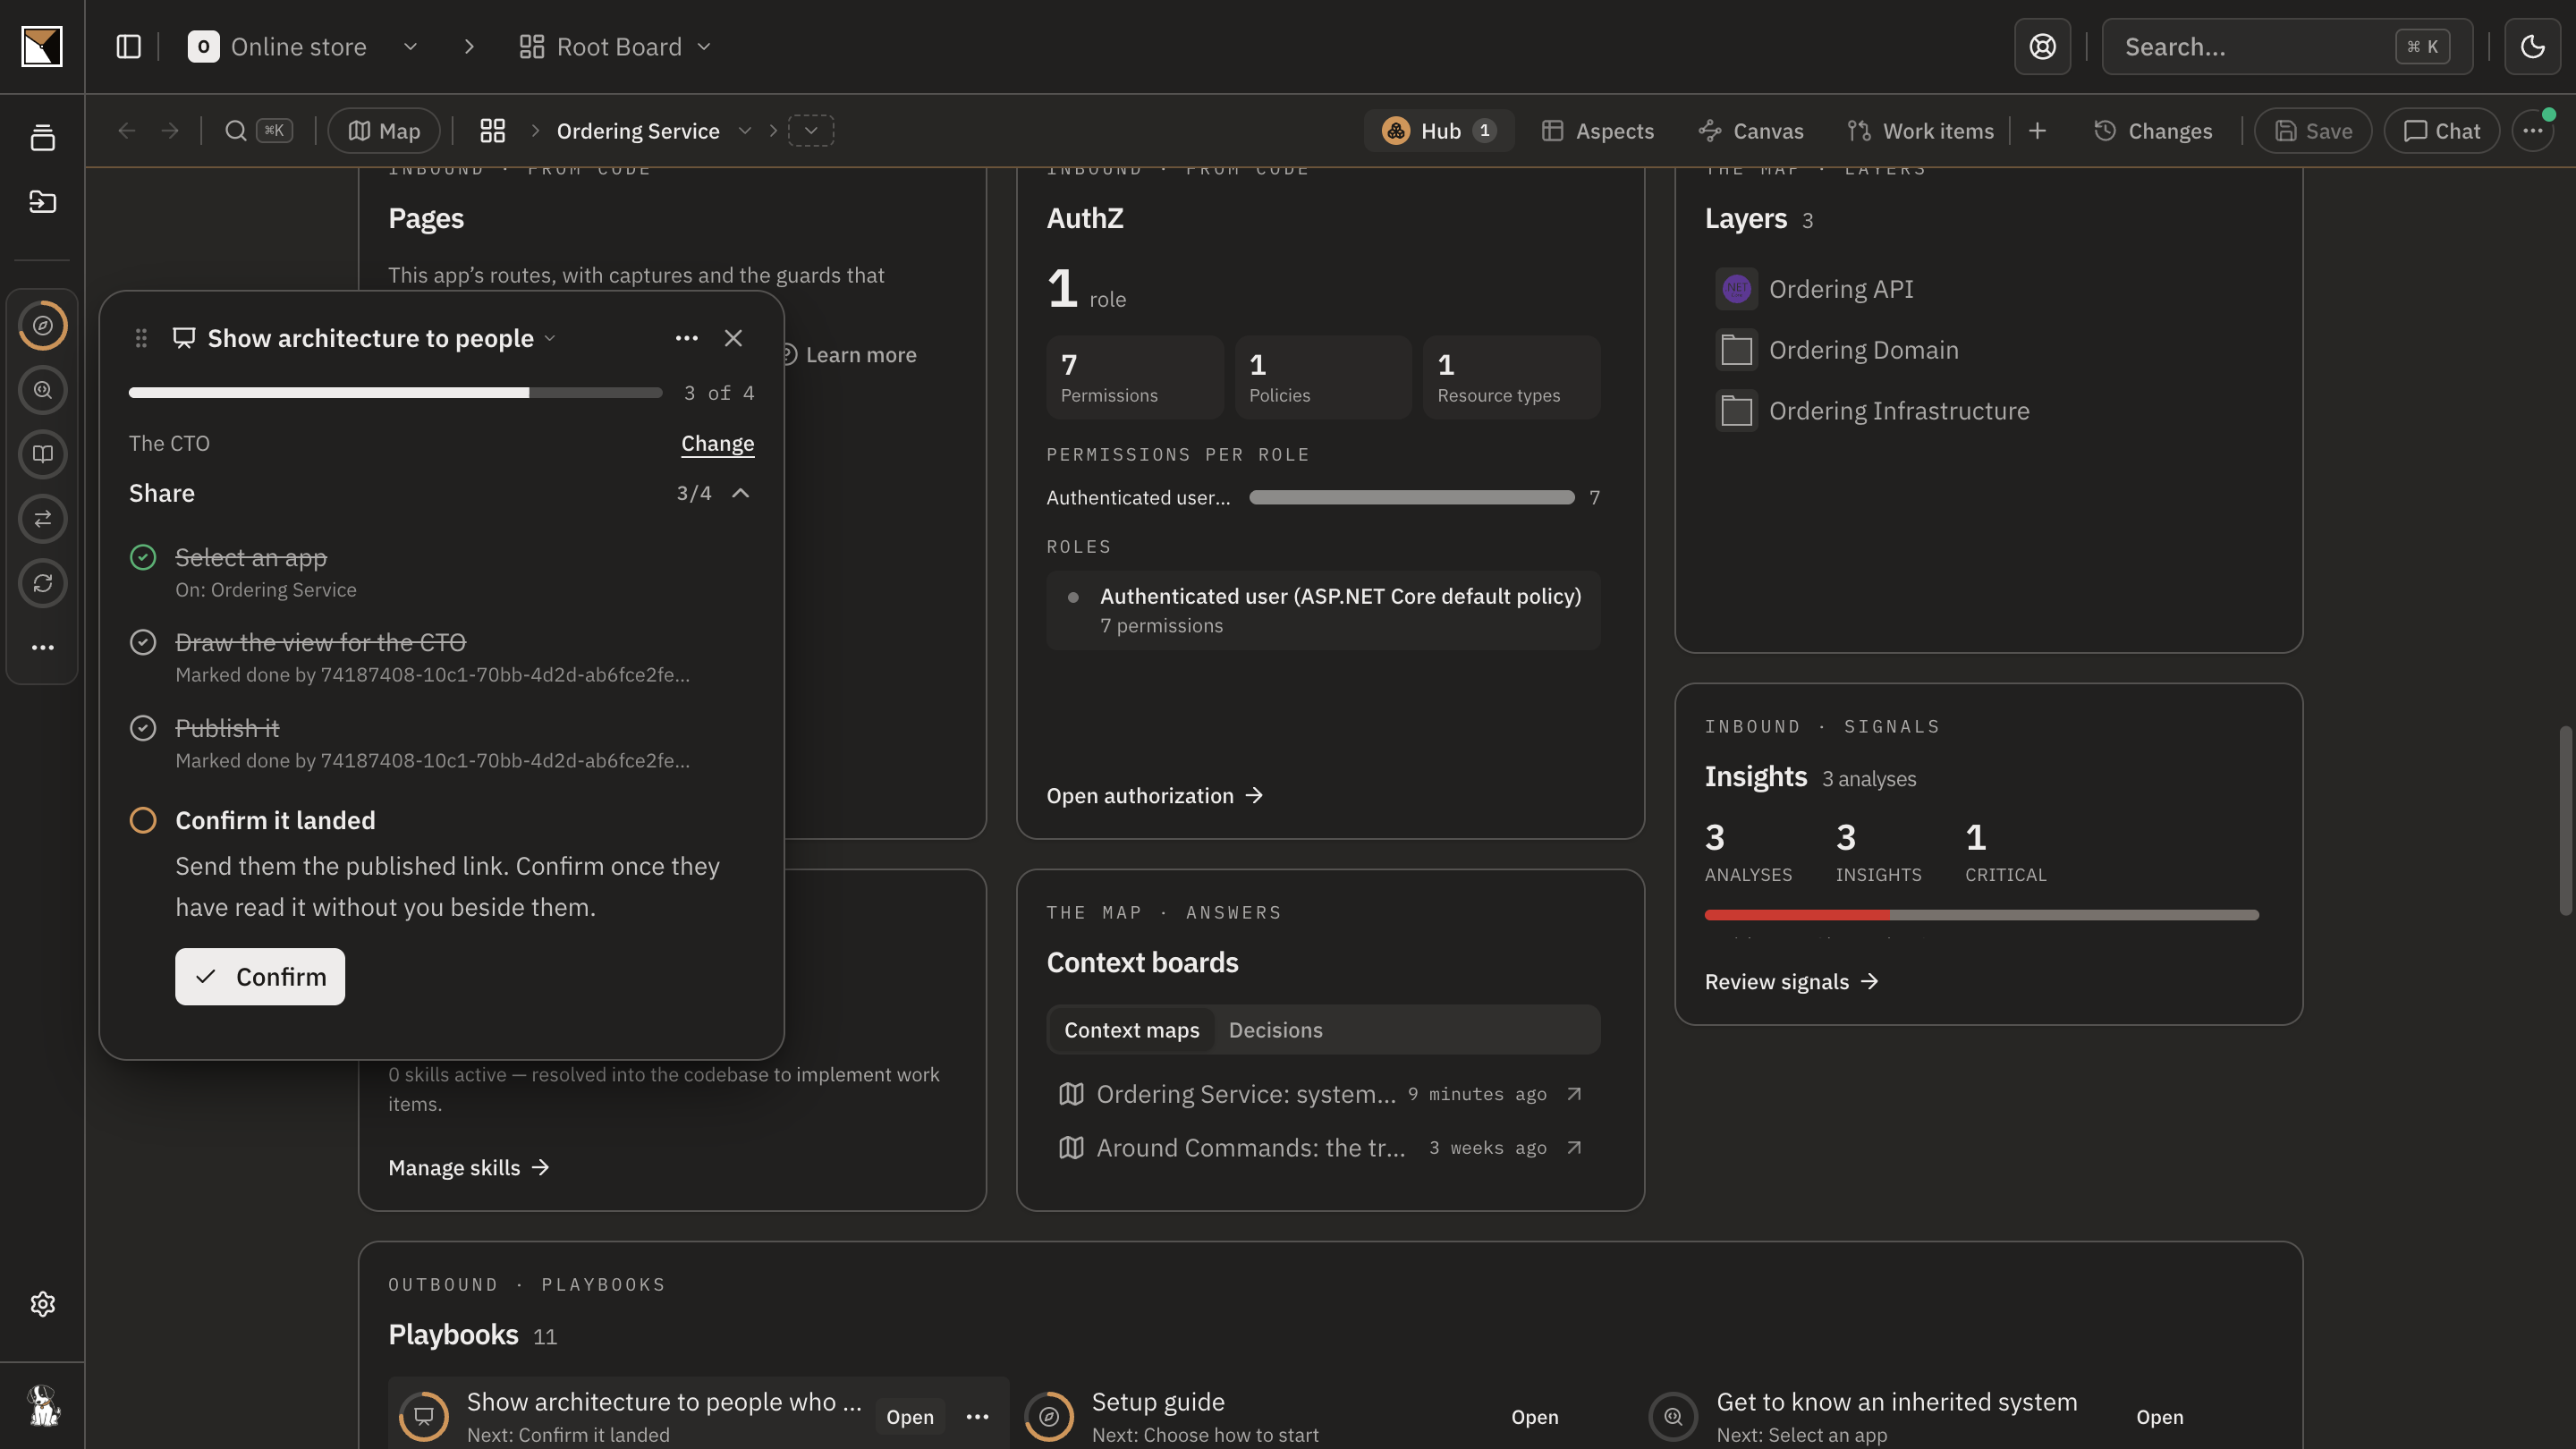Add a new tab with the plus icon
This screenshot has height=1449, width=2576.
tap(2037, 131)
